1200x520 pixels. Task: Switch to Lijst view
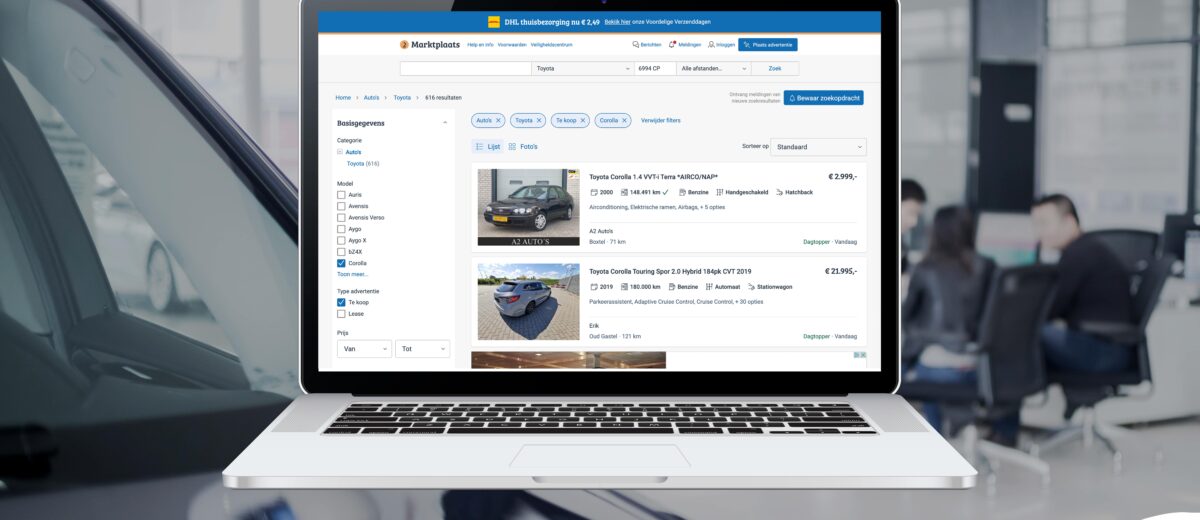tap(487, 147)
